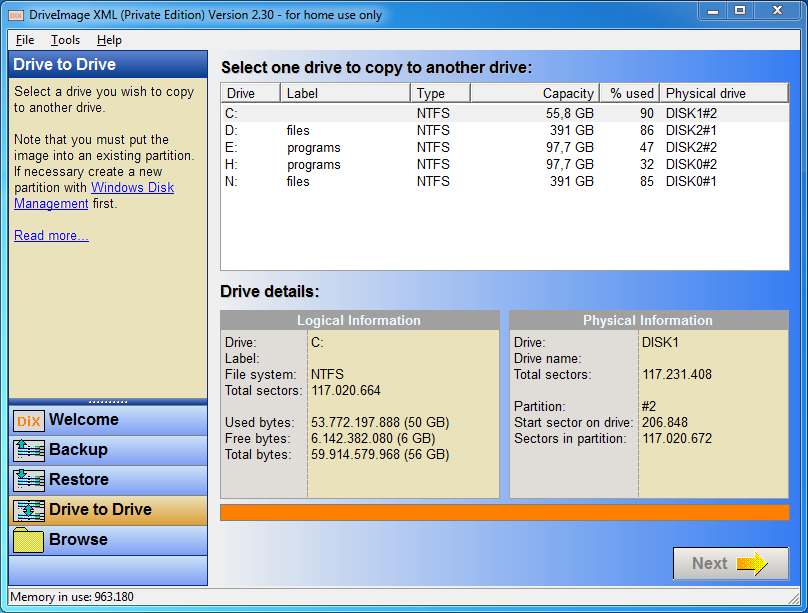Image resolution: width=808 pixels, height=613 pixels.
Task: Sort by the % used column header
Action: click(x=630, y=93)
